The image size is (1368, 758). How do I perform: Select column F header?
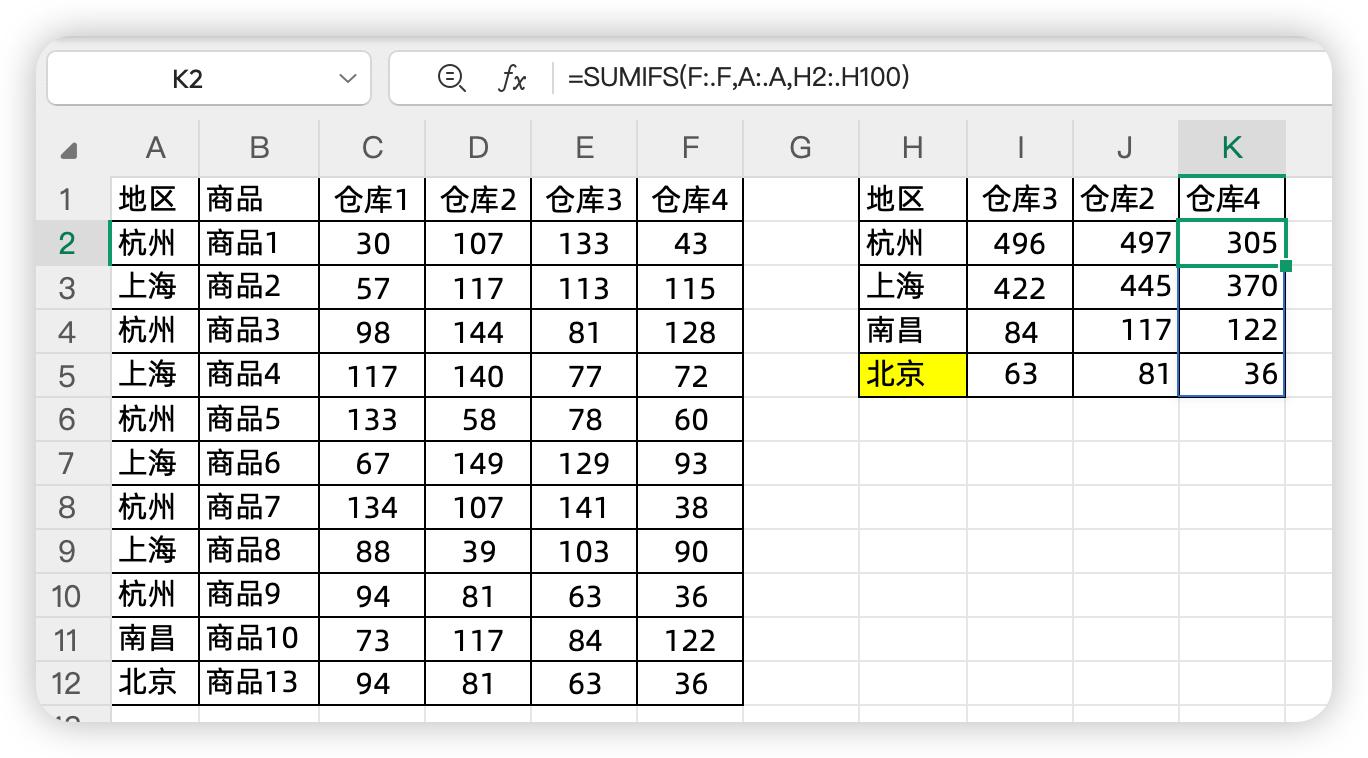[x=690, y=148]
